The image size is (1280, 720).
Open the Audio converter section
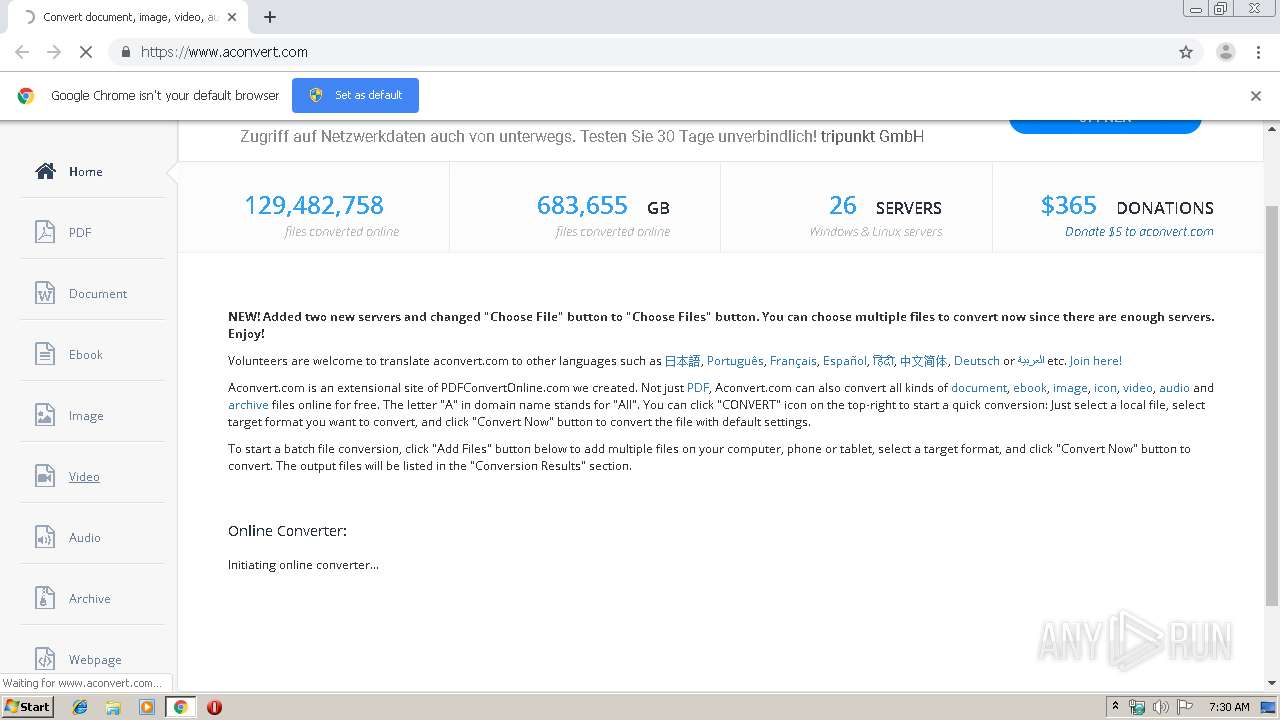pyautogui.click(x=85, y=538)
